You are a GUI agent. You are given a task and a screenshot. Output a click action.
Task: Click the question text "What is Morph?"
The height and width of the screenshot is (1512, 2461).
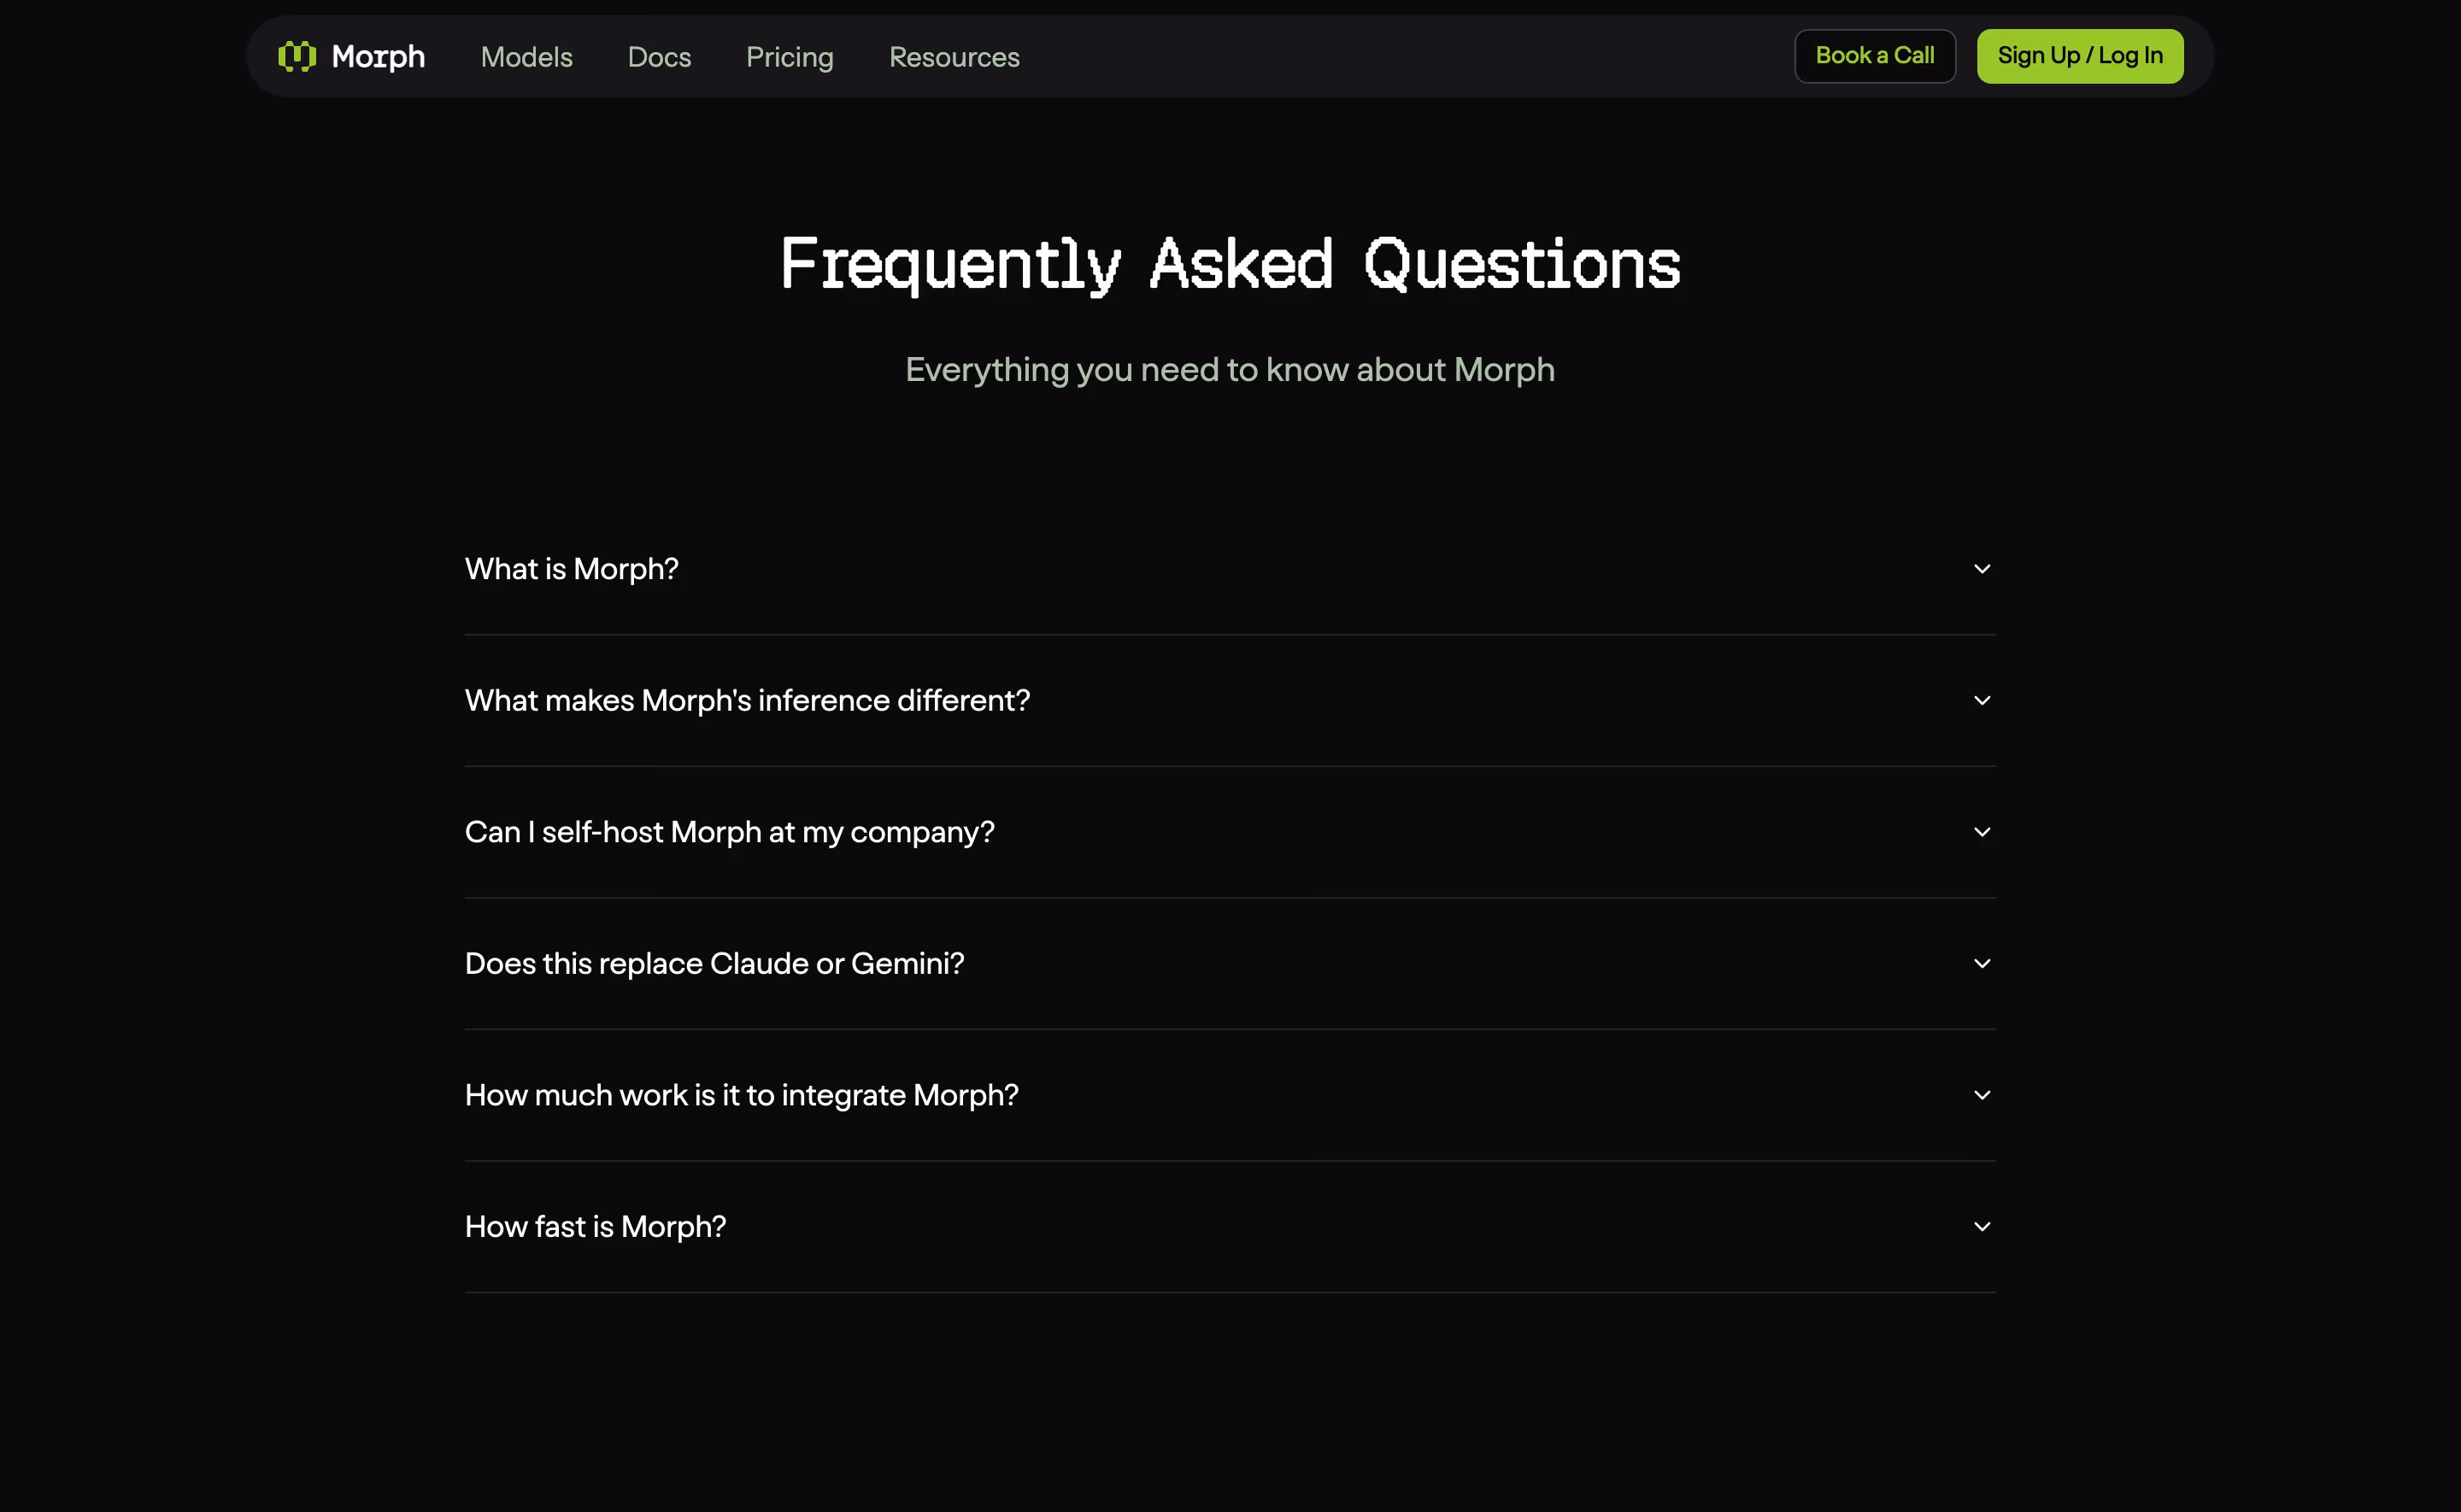pyautogui.click(x=571, y=569)
